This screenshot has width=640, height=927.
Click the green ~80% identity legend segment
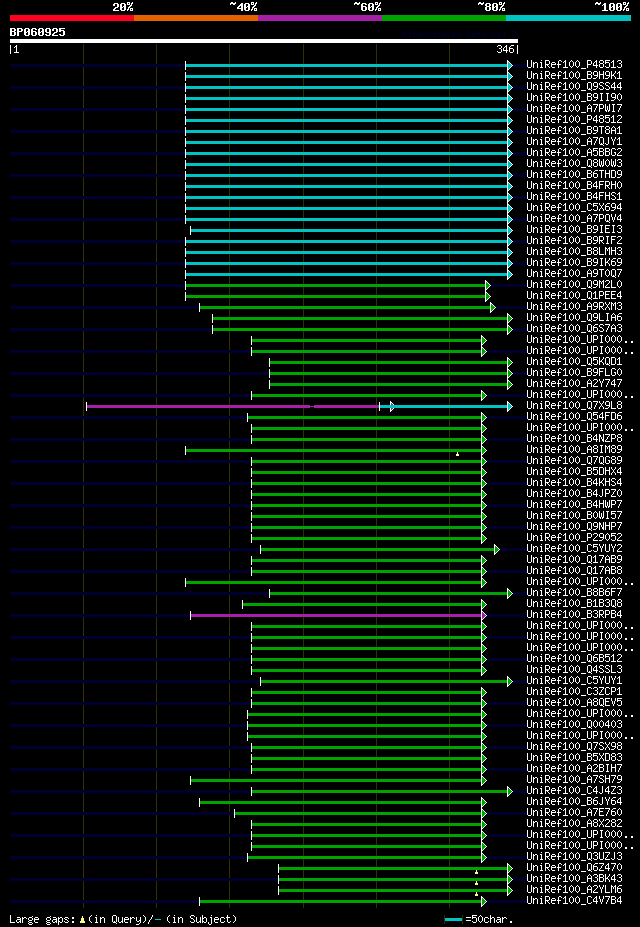pyautogui.click(x=444, y=18)
